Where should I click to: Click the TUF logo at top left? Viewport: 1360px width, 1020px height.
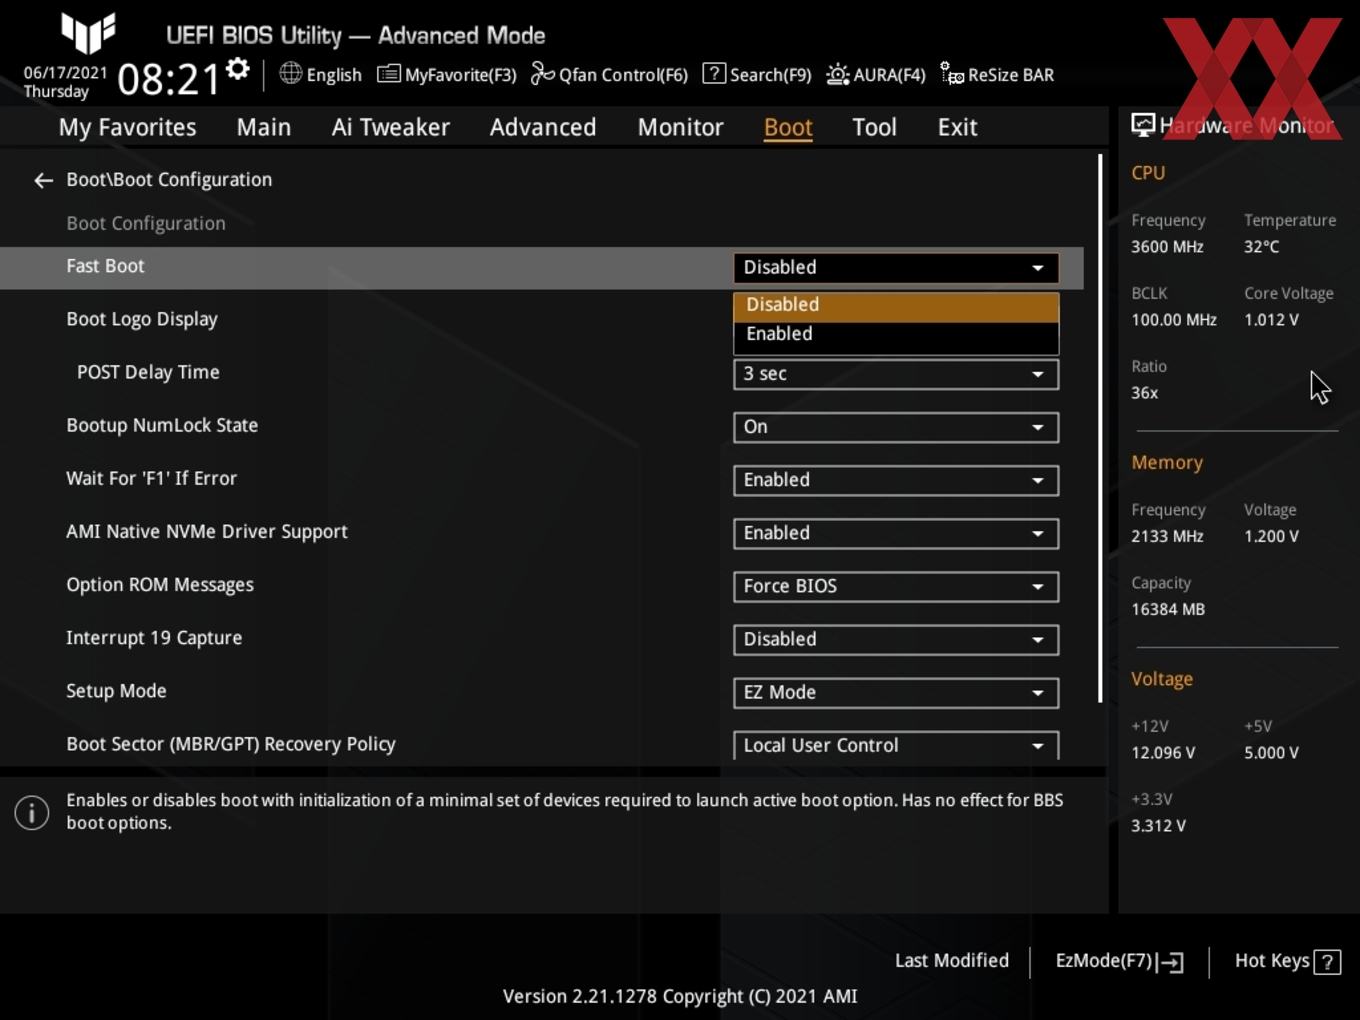88,33
